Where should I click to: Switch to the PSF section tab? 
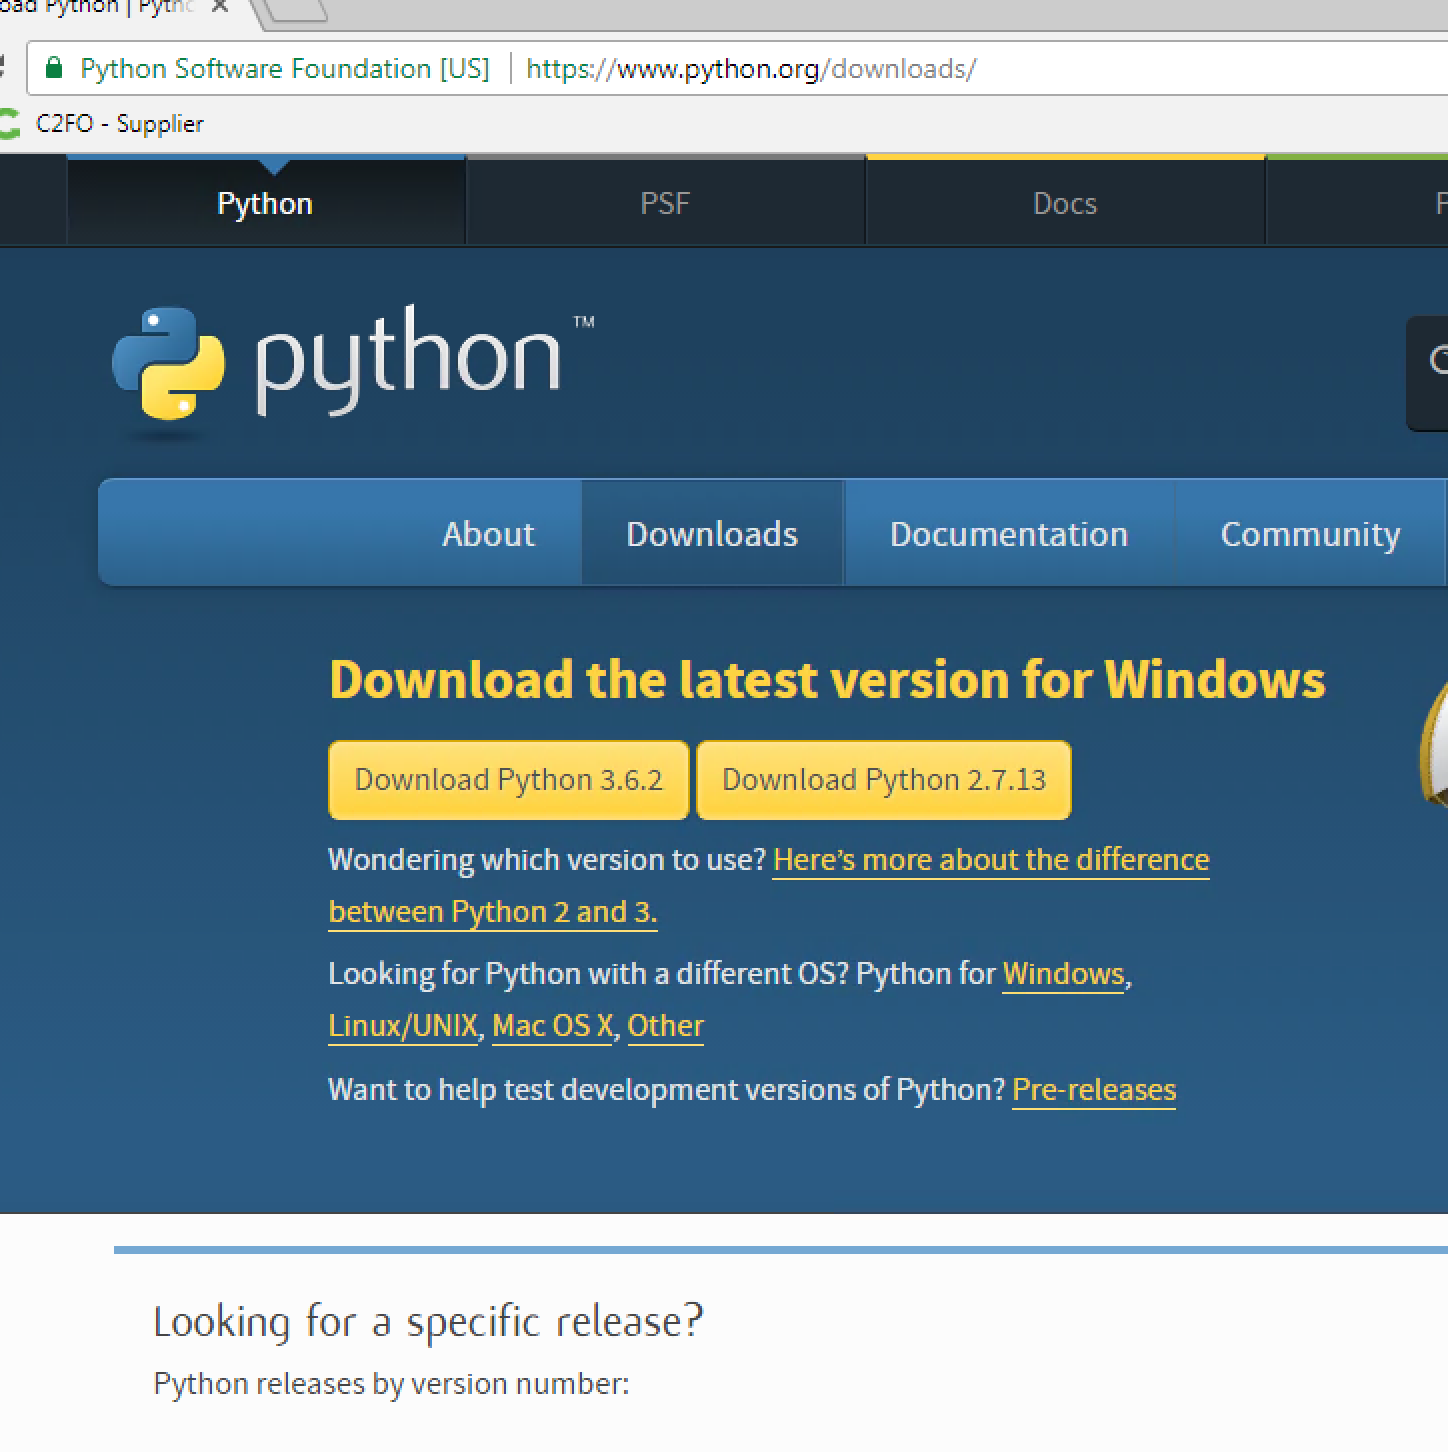pyautogui.click(x=665, y=202)
